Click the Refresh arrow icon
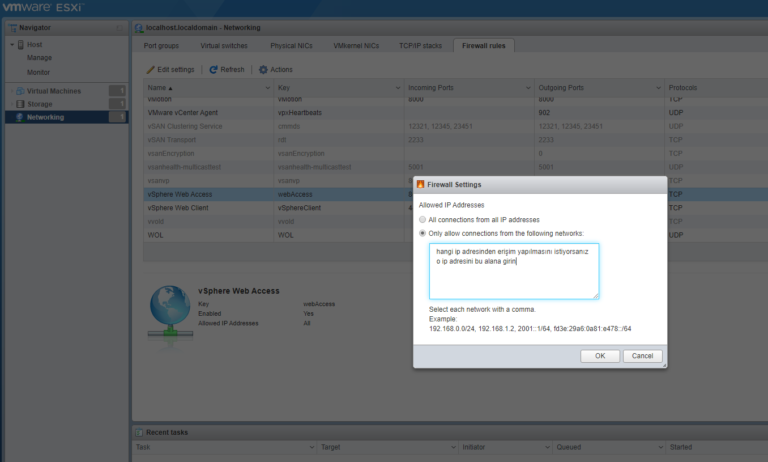 (214, 70)
